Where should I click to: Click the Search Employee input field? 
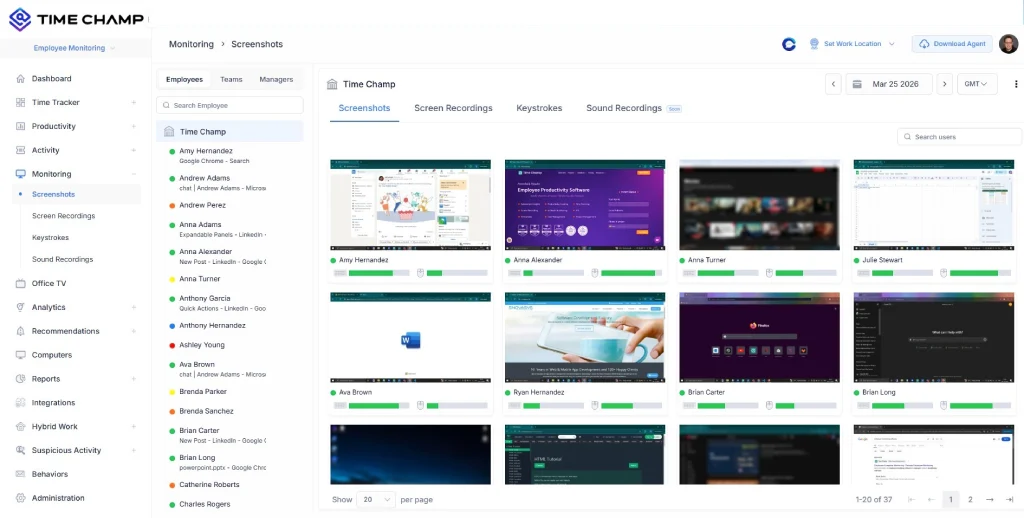(230, 105)
